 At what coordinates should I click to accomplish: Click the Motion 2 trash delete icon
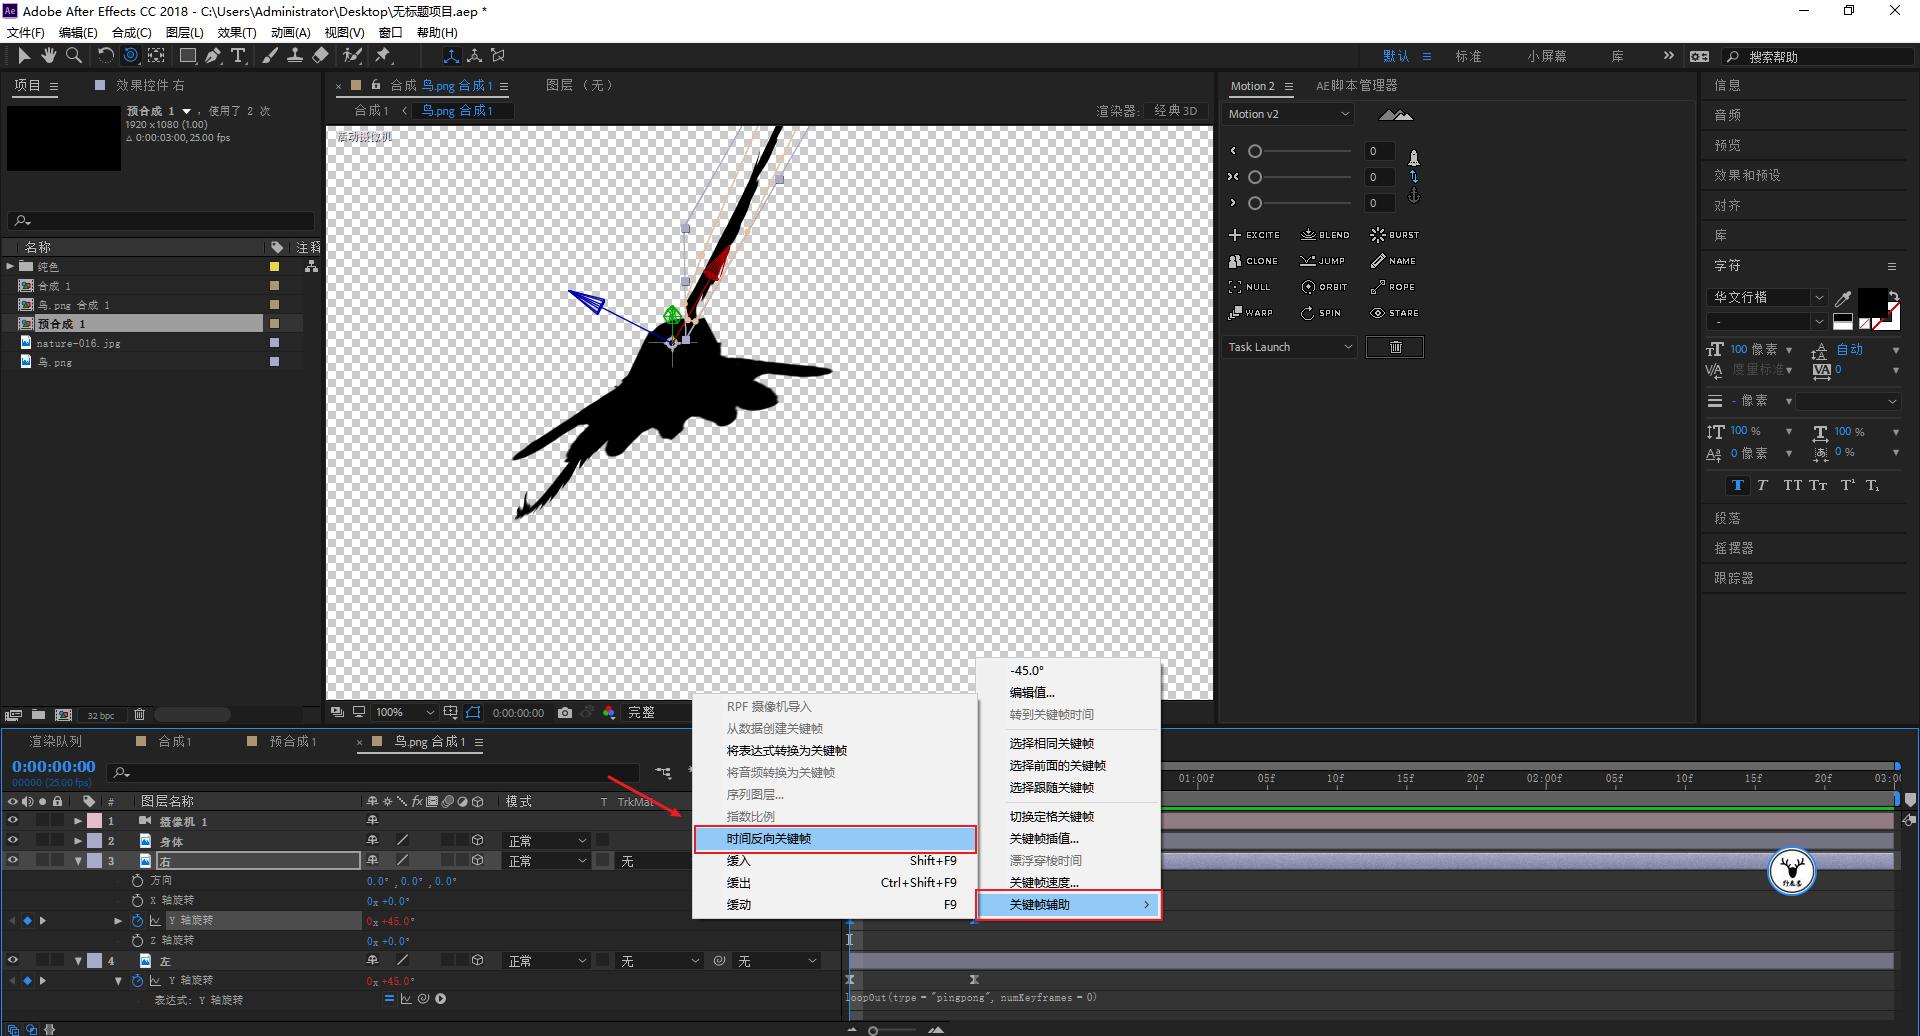point(1395,347)
